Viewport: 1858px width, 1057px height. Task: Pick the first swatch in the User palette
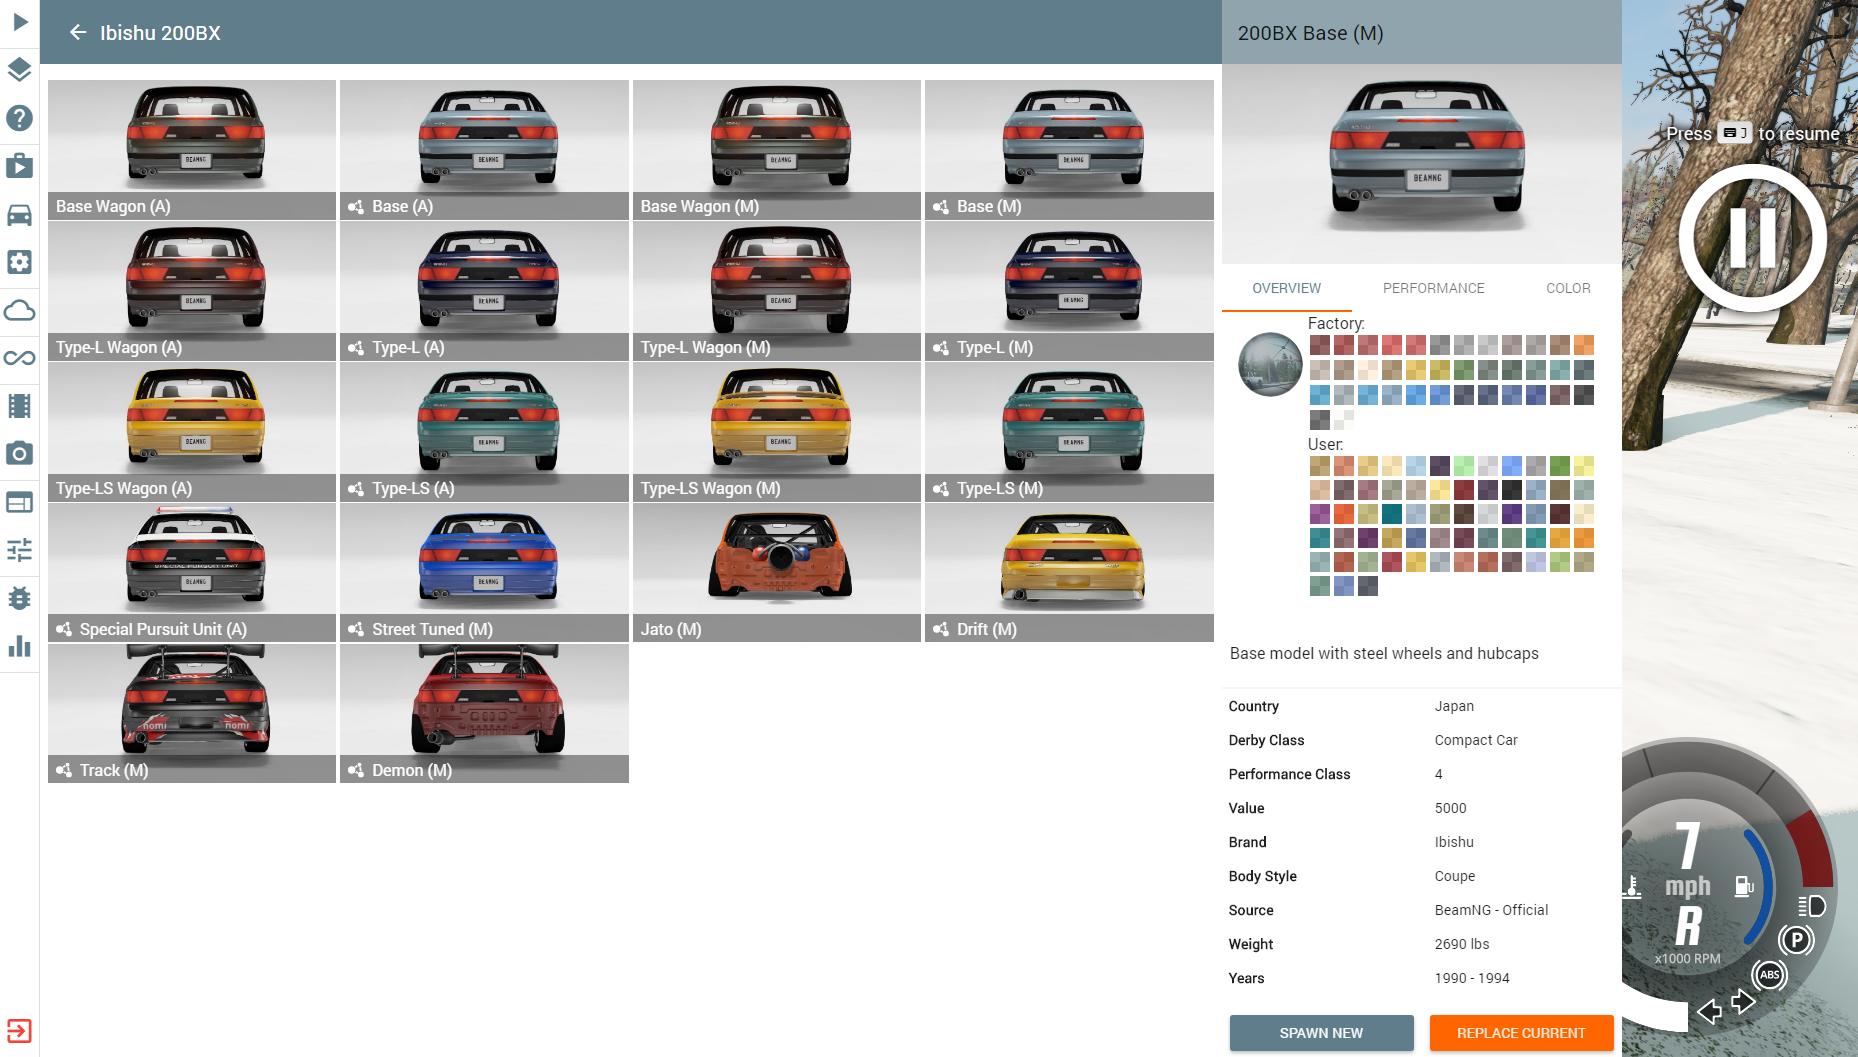click(x=1319, y=466)
